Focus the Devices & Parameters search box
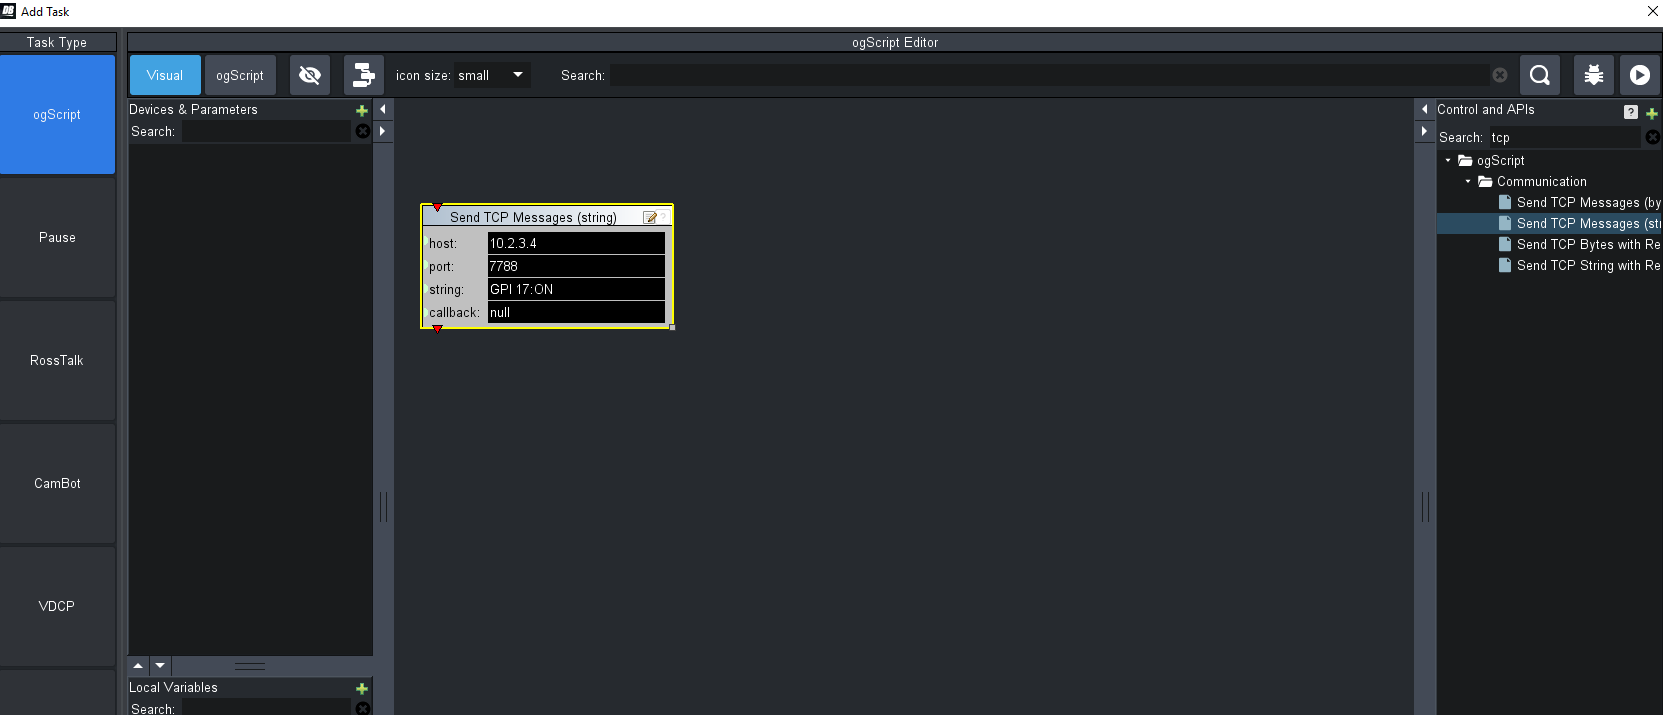 click(266, 131)
